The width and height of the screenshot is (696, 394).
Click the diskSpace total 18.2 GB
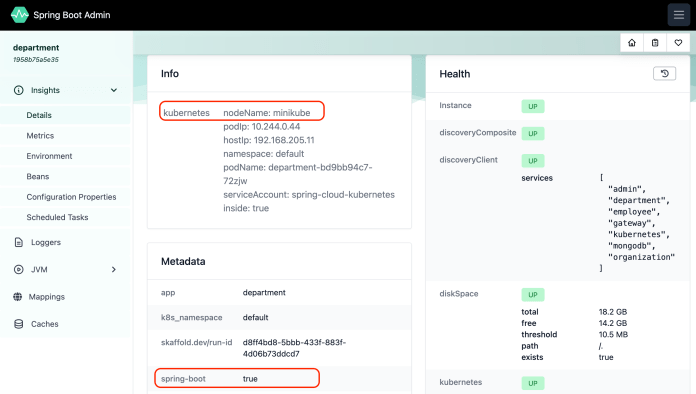pos(613,312)
